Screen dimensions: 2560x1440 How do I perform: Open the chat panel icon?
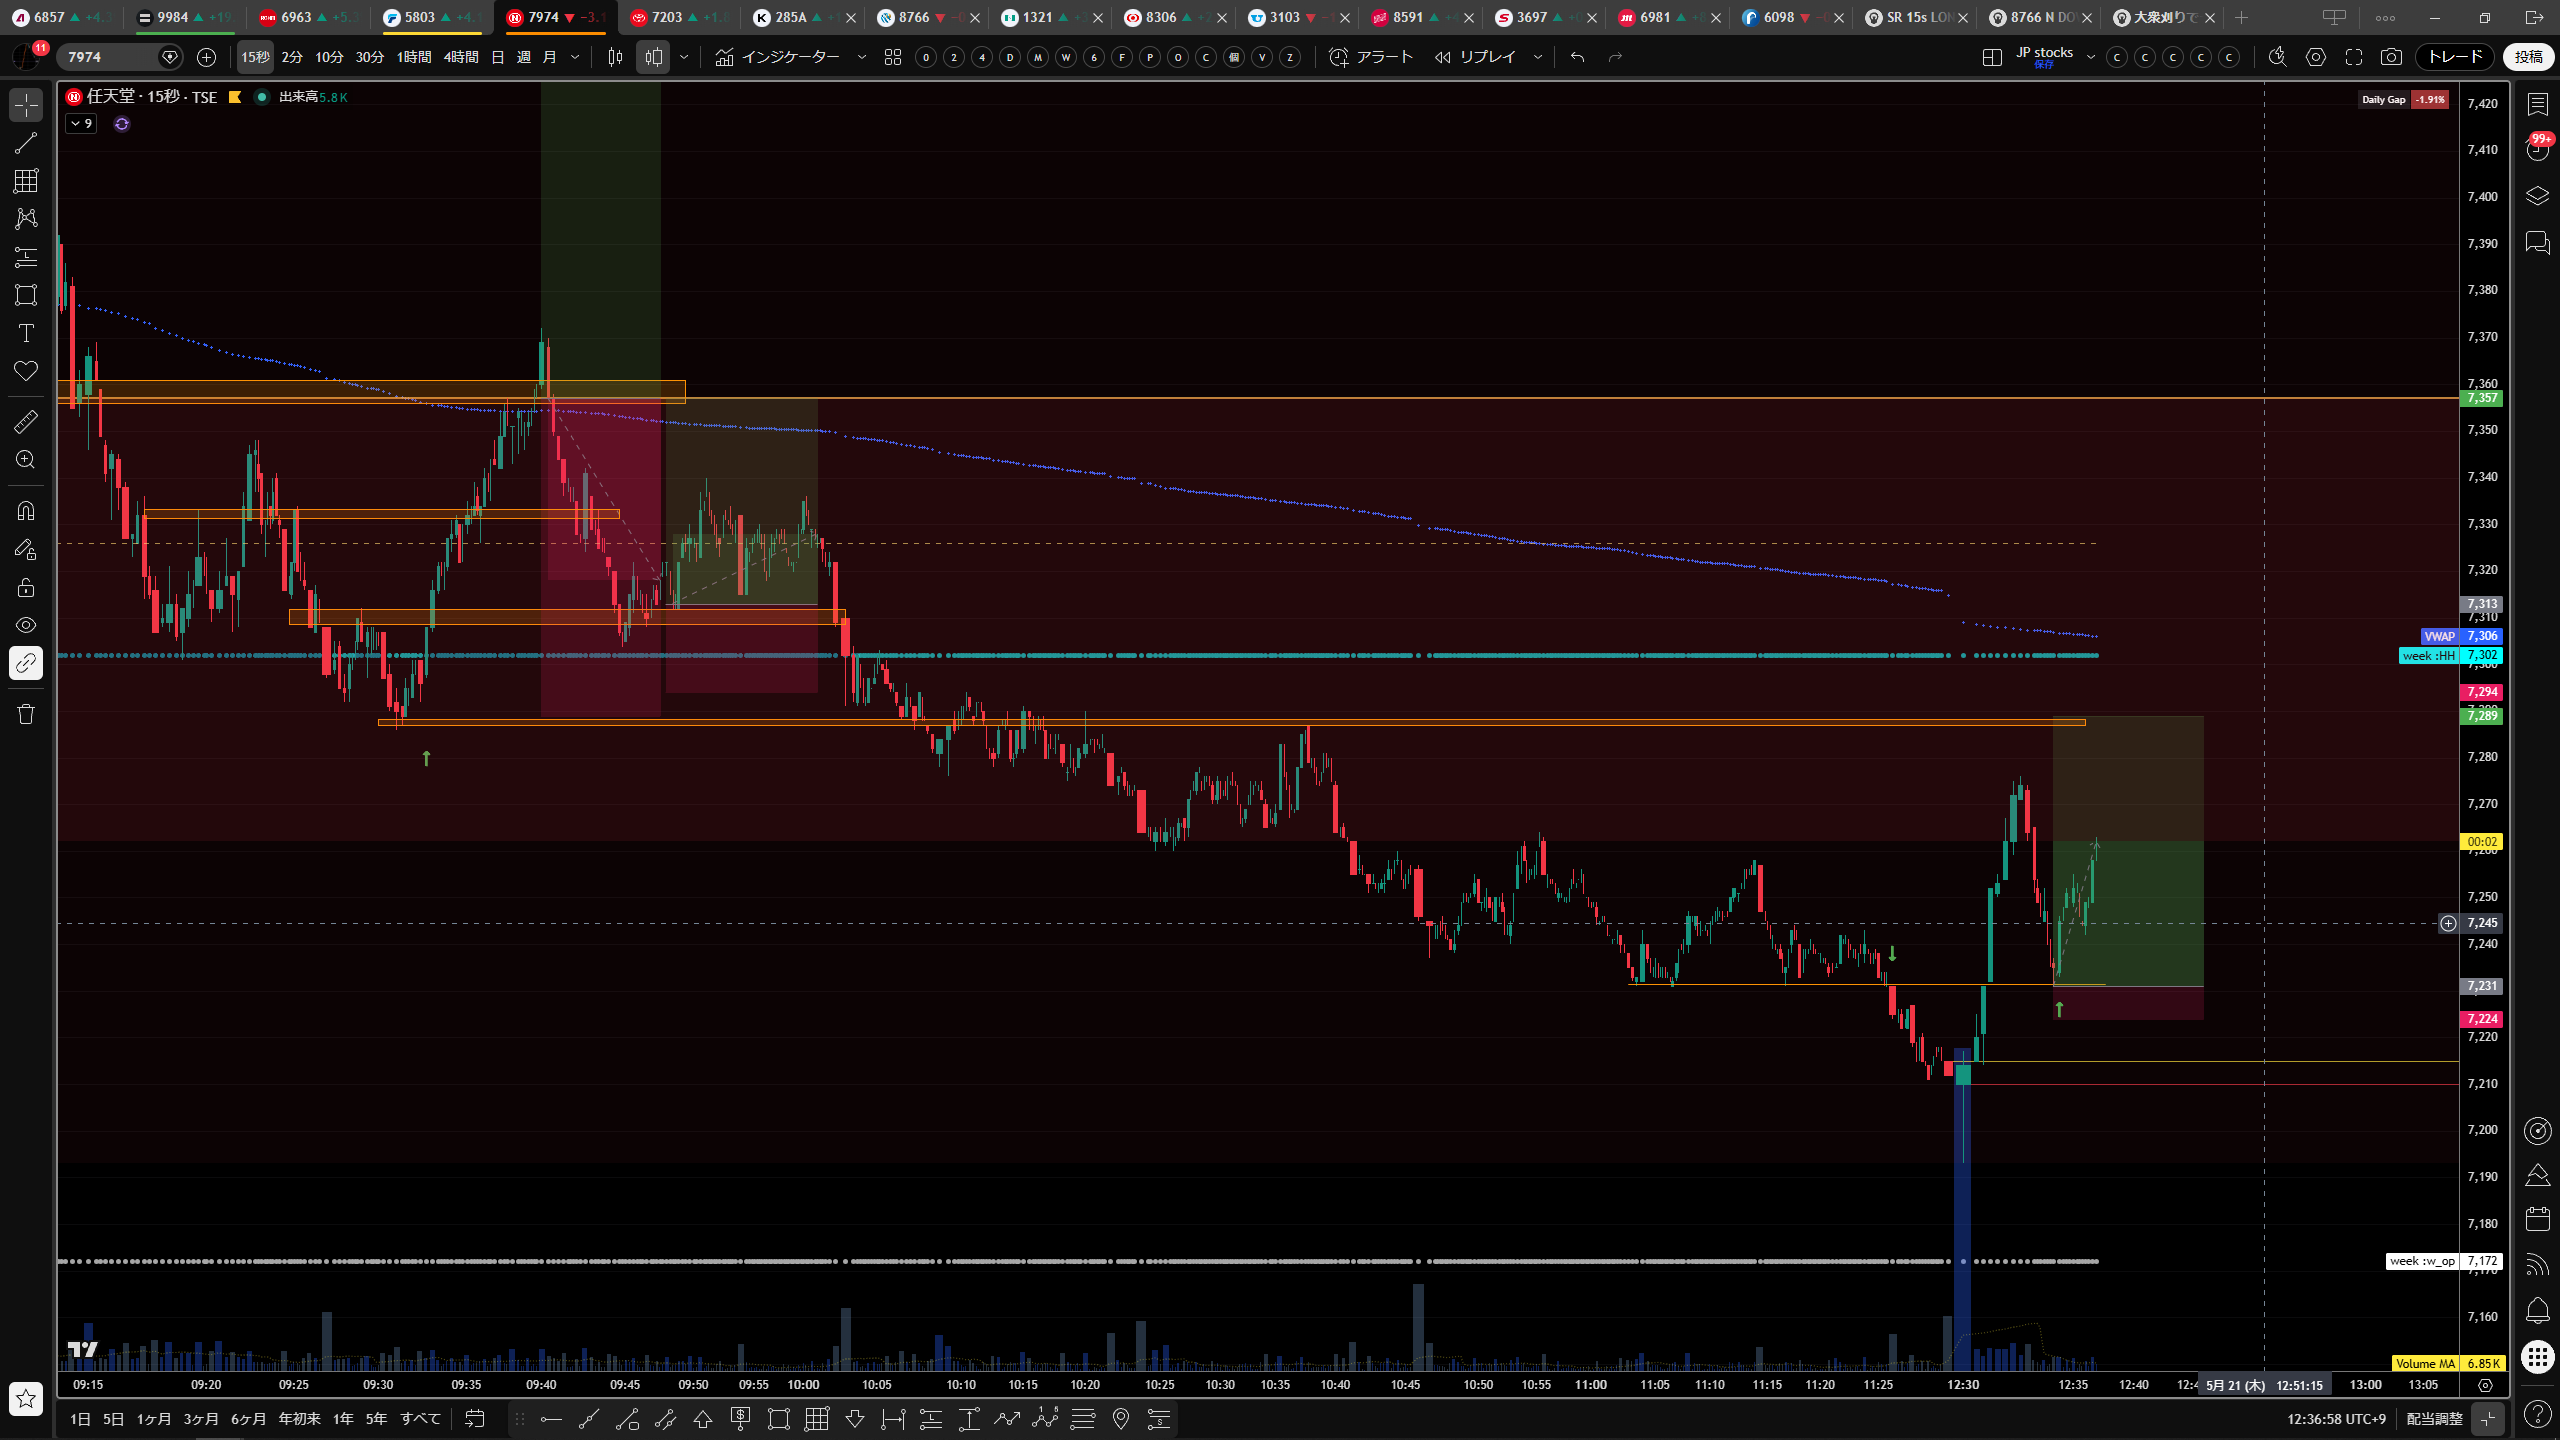2538,243
